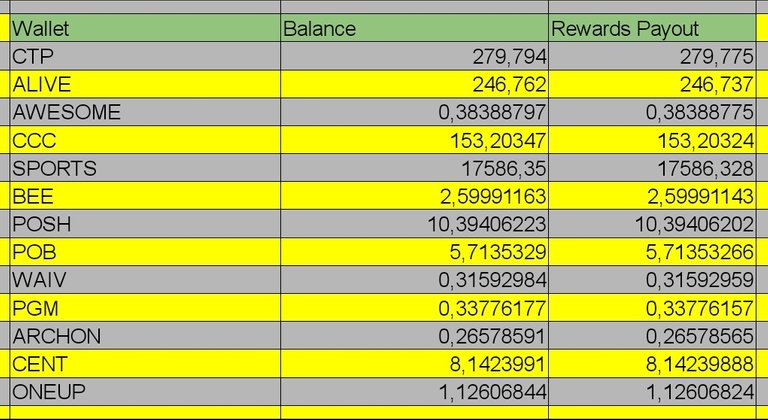The width and height of the screenshot is (768, 420).
Task: Select balance cell 246,762
Action: (414, 84)
